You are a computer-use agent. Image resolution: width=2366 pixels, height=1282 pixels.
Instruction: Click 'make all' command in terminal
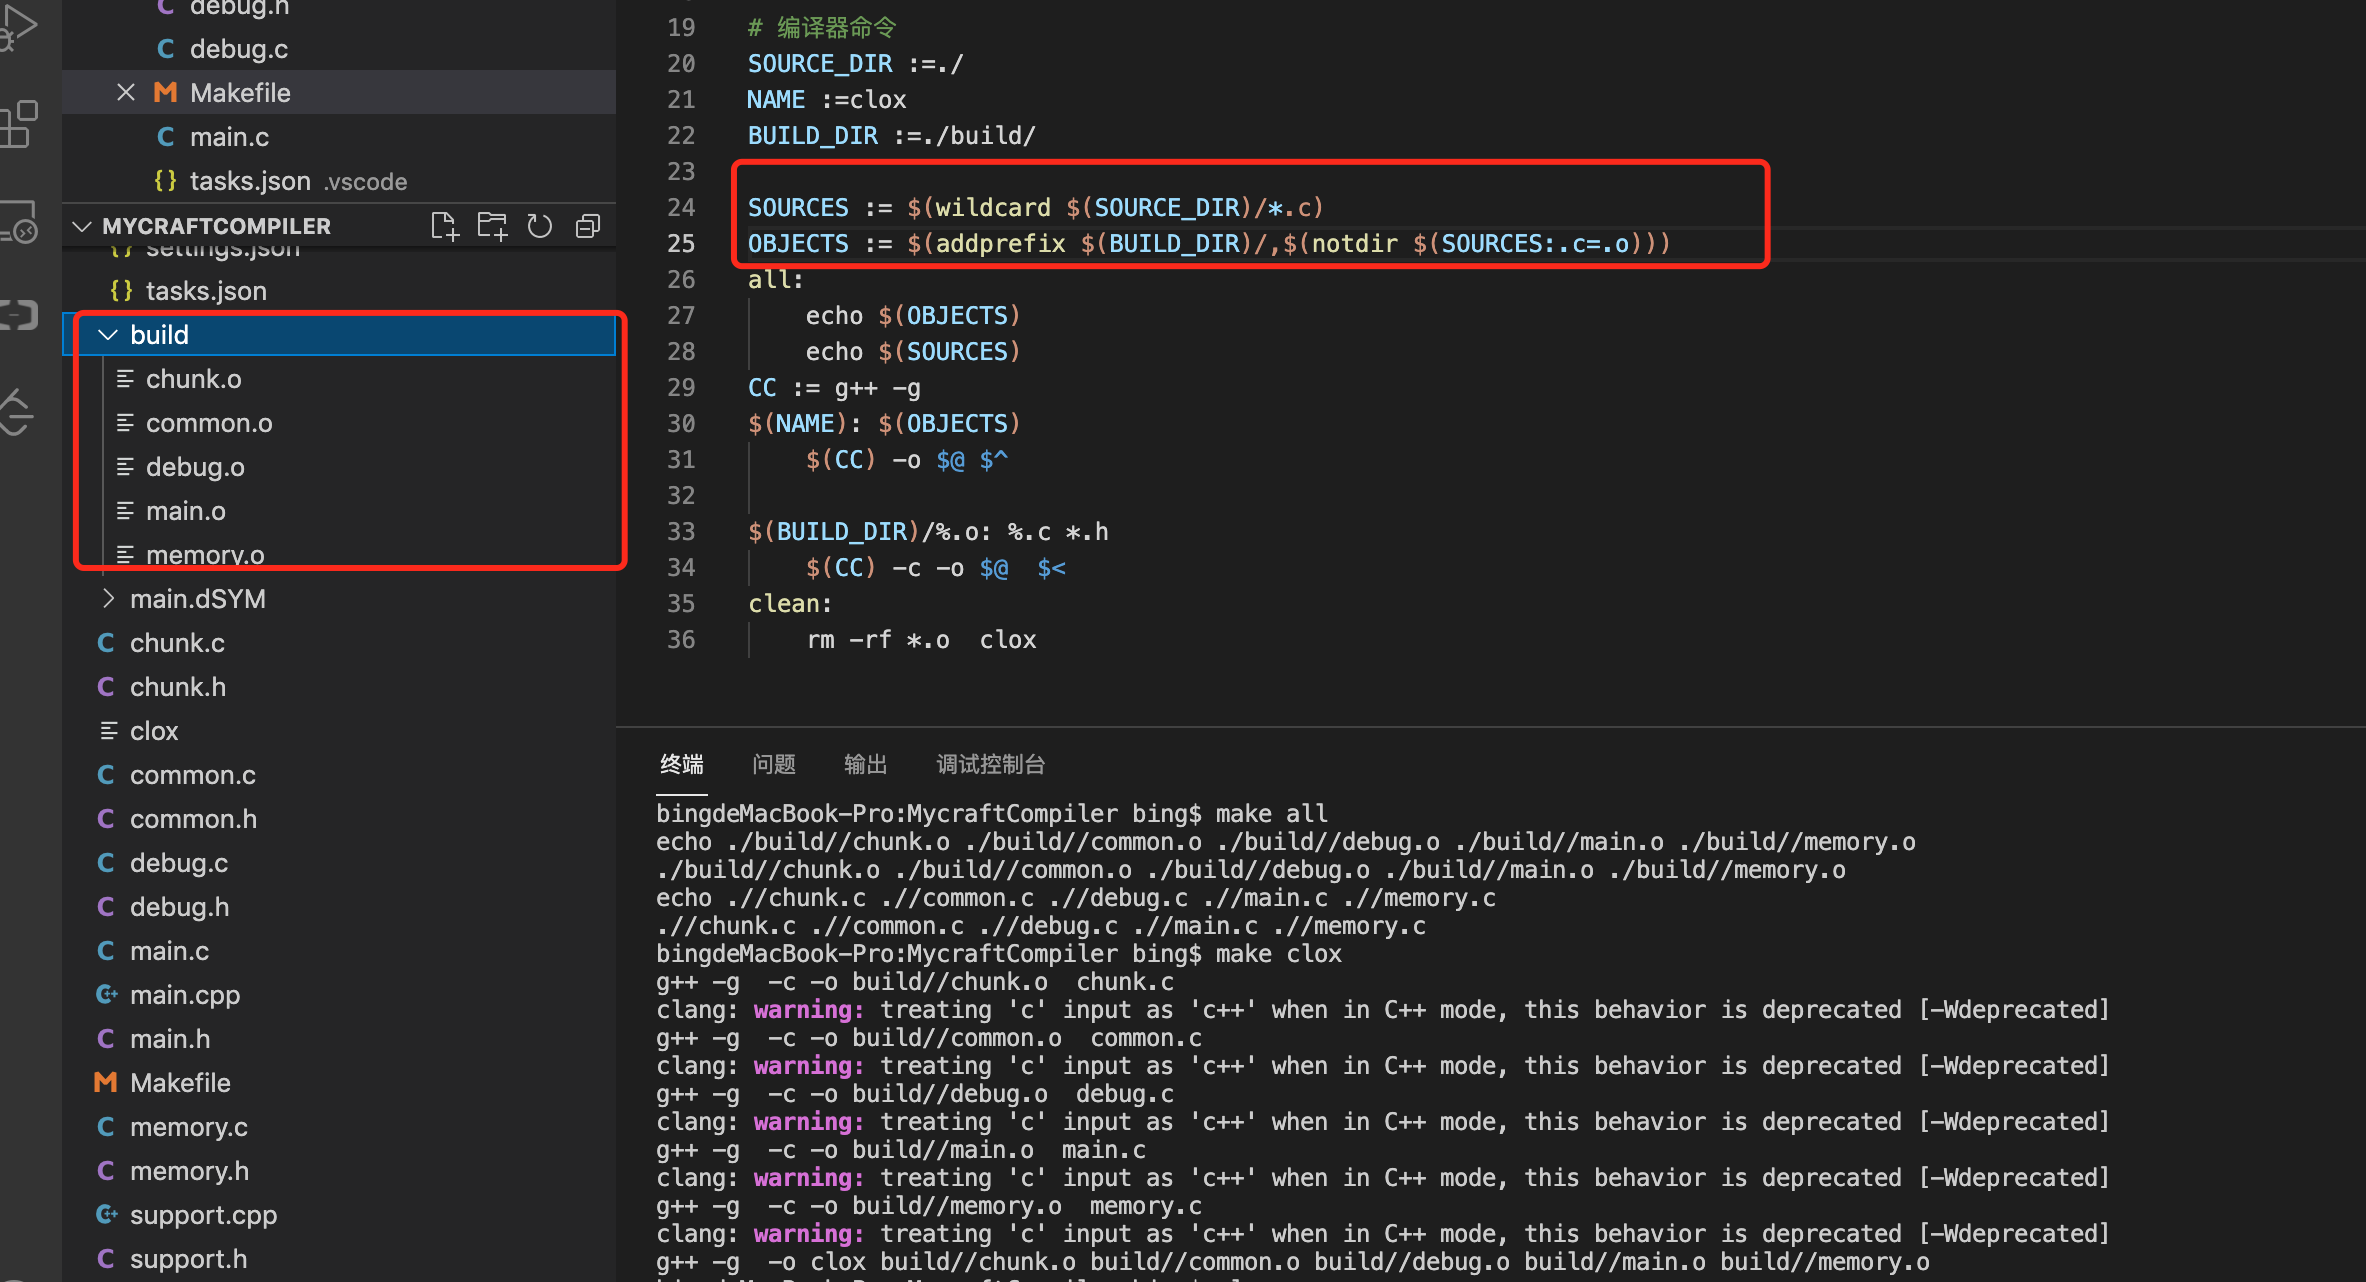1271,813
